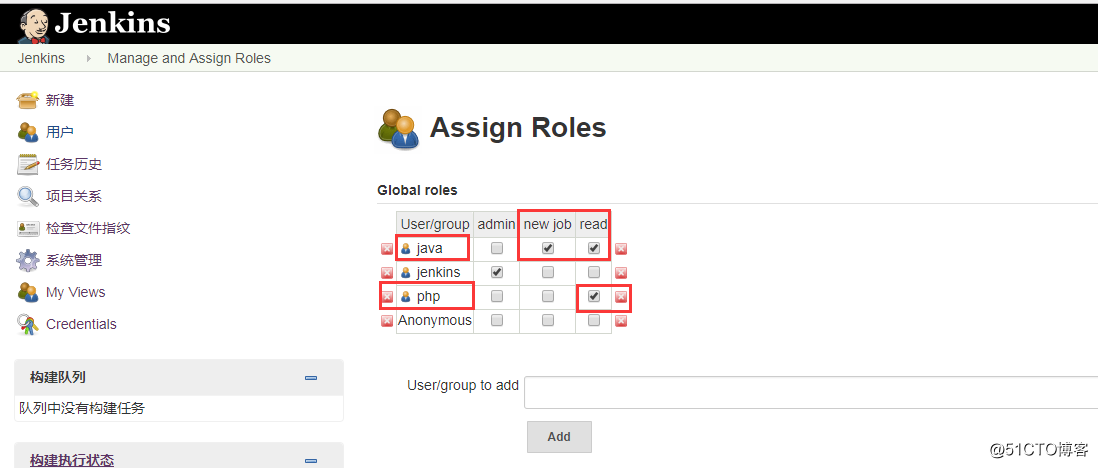1098x468 pixels.
Task: Delete the jenkins row via left red X
Action: pos(387,273)
